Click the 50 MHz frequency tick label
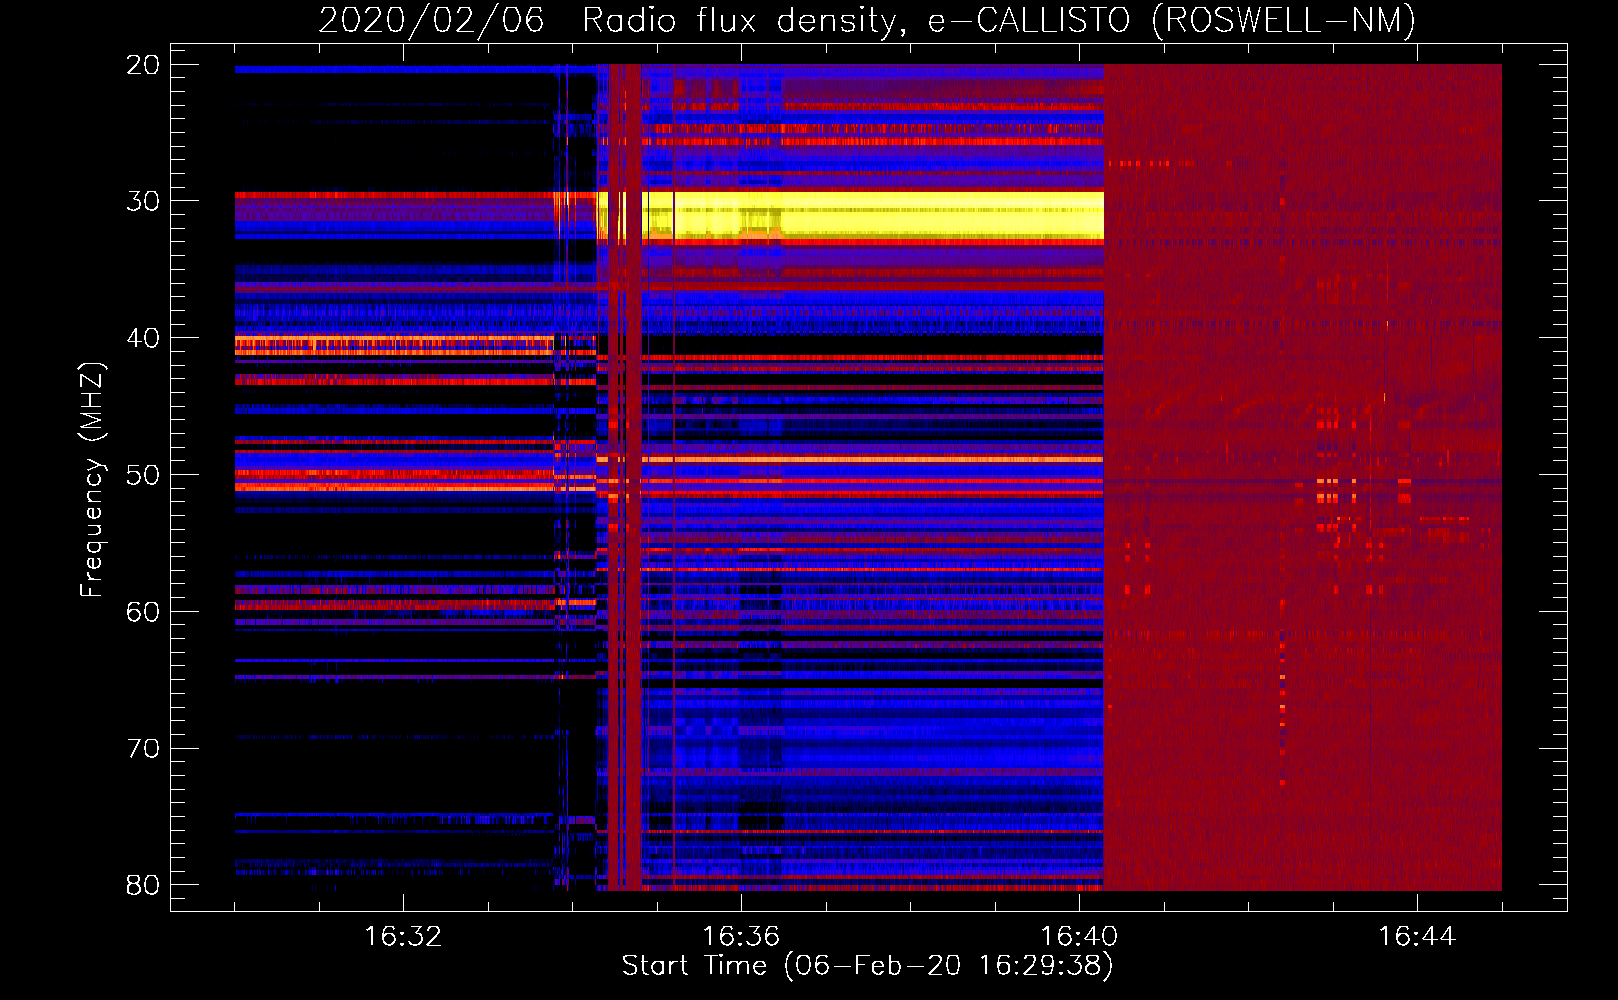Image resolution: width=1618 pixels, height=1000 pixels. pos(143,475)
